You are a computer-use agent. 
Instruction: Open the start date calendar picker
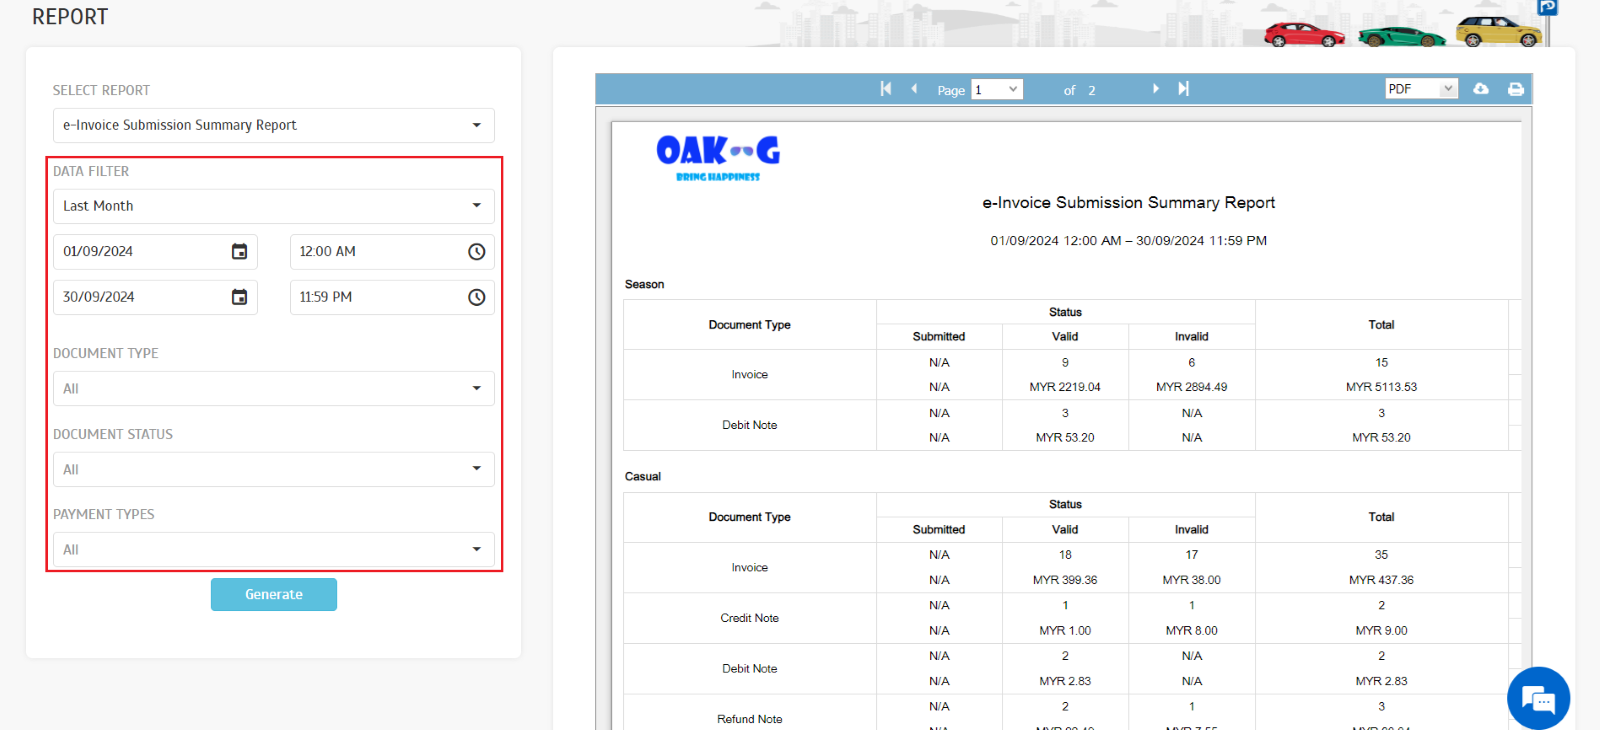239,251
